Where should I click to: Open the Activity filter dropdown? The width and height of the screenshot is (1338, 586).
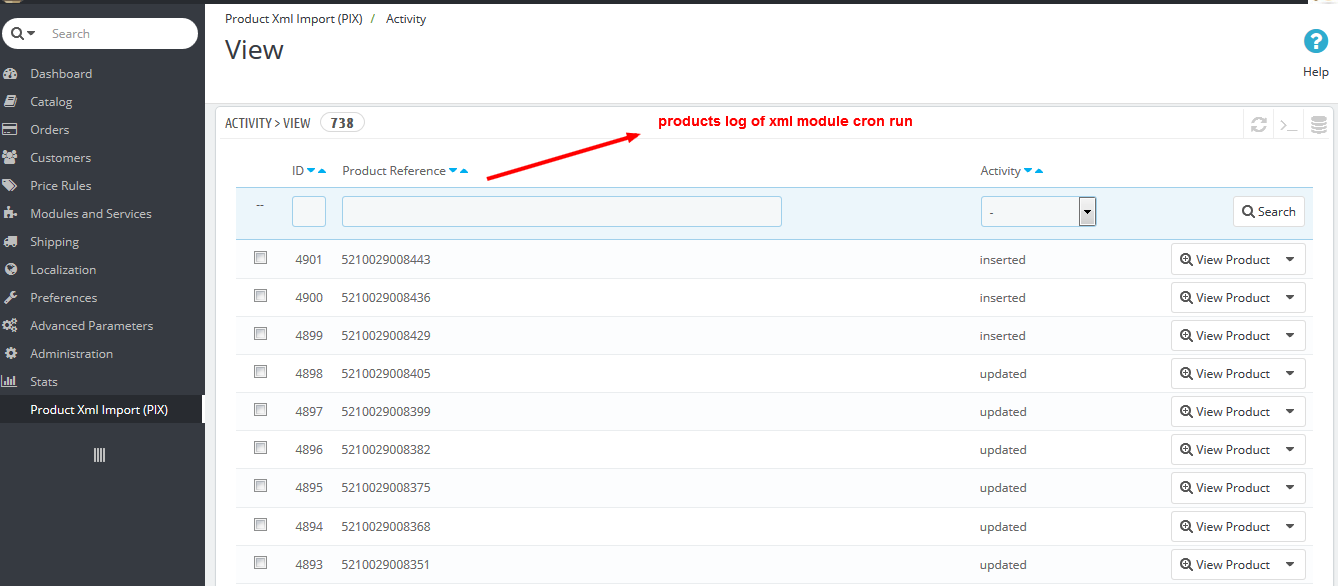(x=1038, y=212)
